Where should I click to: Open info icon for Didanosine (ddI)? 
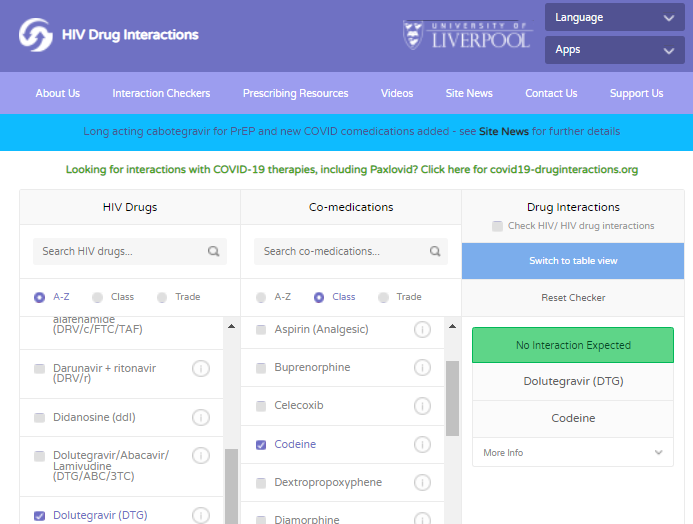[x=201, y=418]
